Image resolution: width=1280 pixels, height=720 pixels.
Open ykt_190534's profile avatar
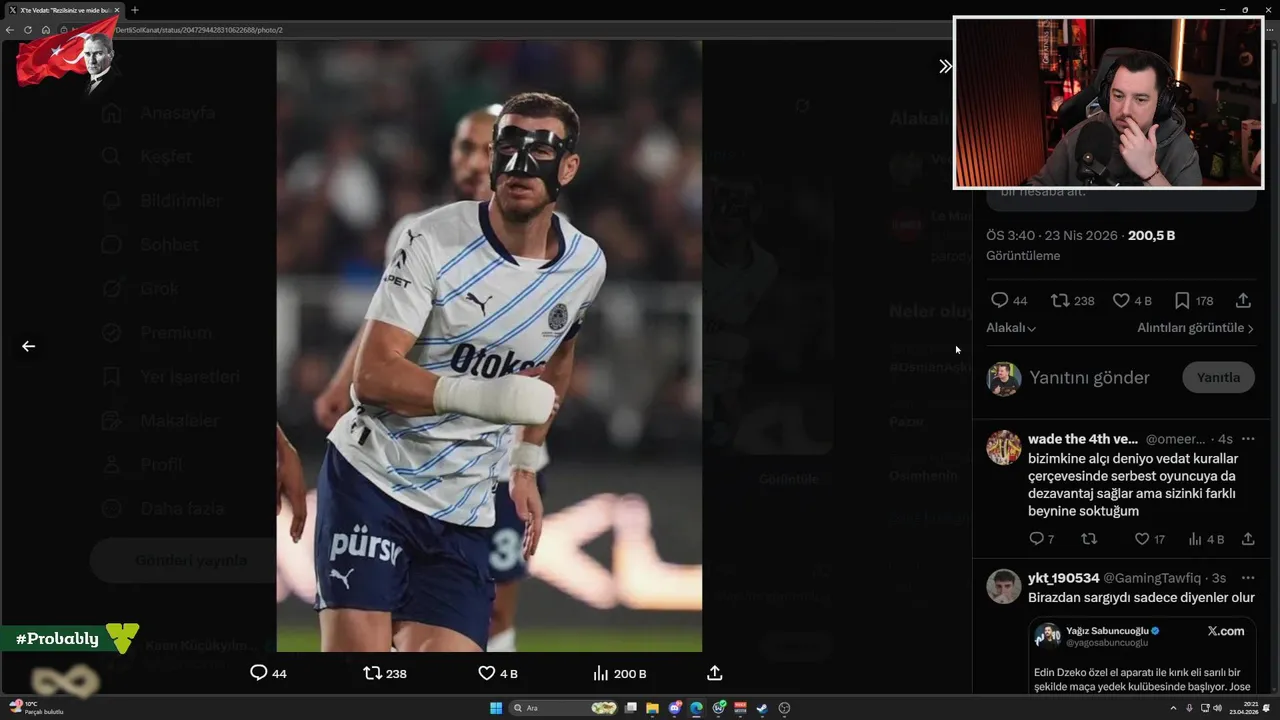(x=1004, y=586)
